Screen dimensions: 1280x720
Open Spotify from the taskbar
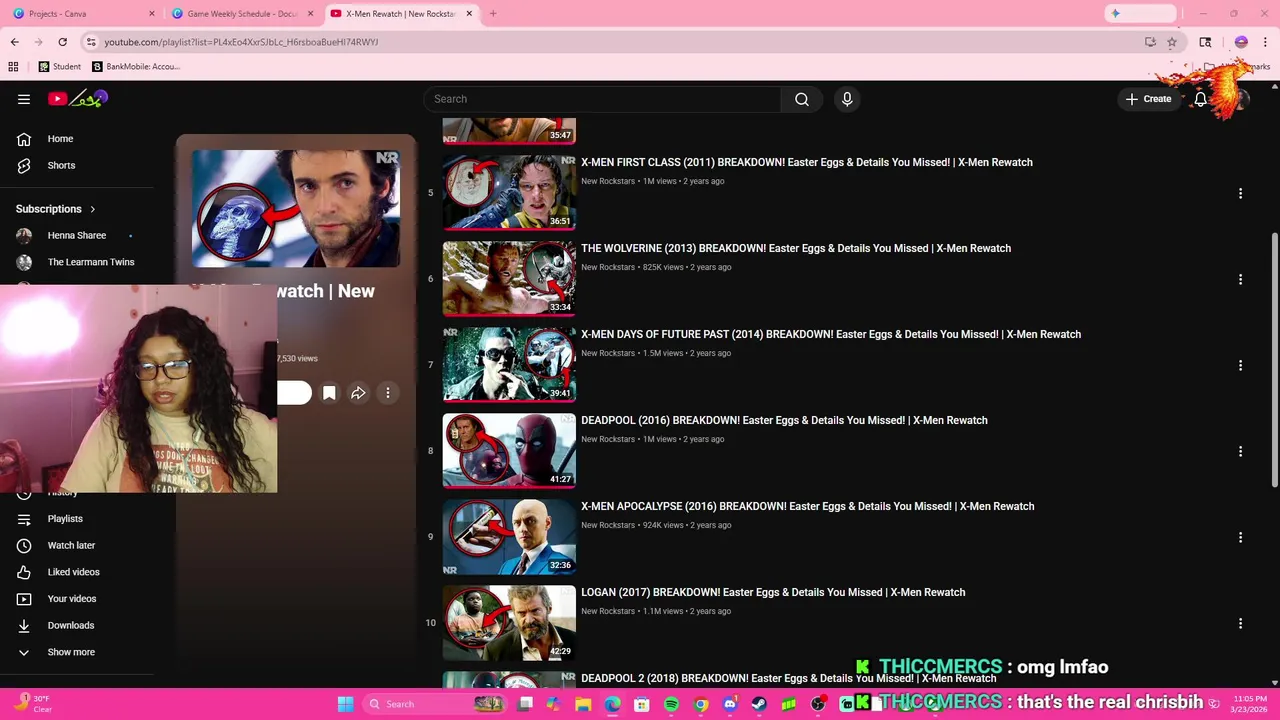pyautogui.click(x=671, y=704)
